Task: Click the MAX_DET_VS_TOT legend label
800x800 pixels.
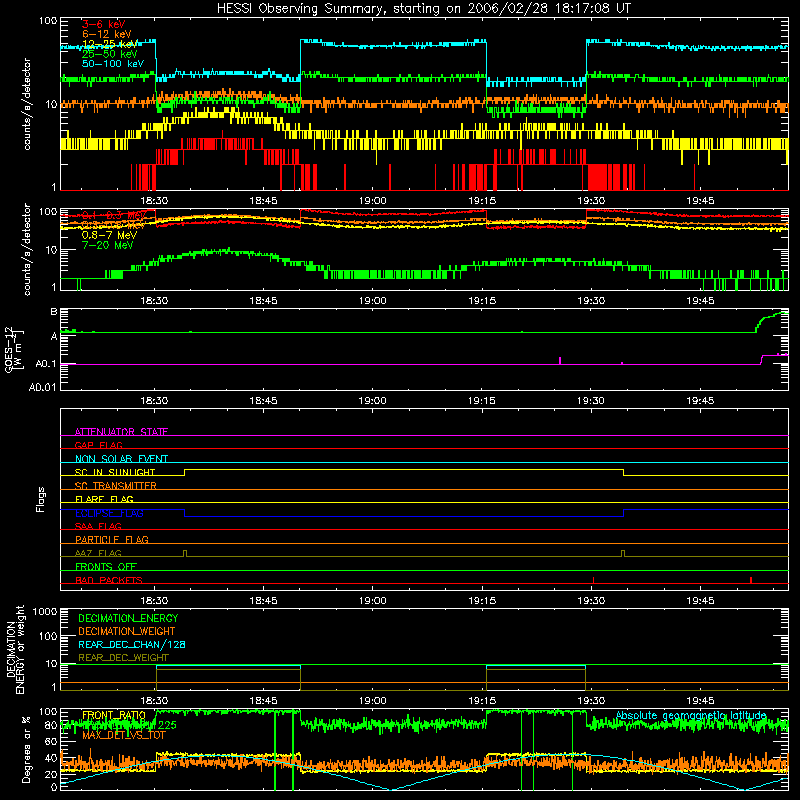Action: pos(124,735)
